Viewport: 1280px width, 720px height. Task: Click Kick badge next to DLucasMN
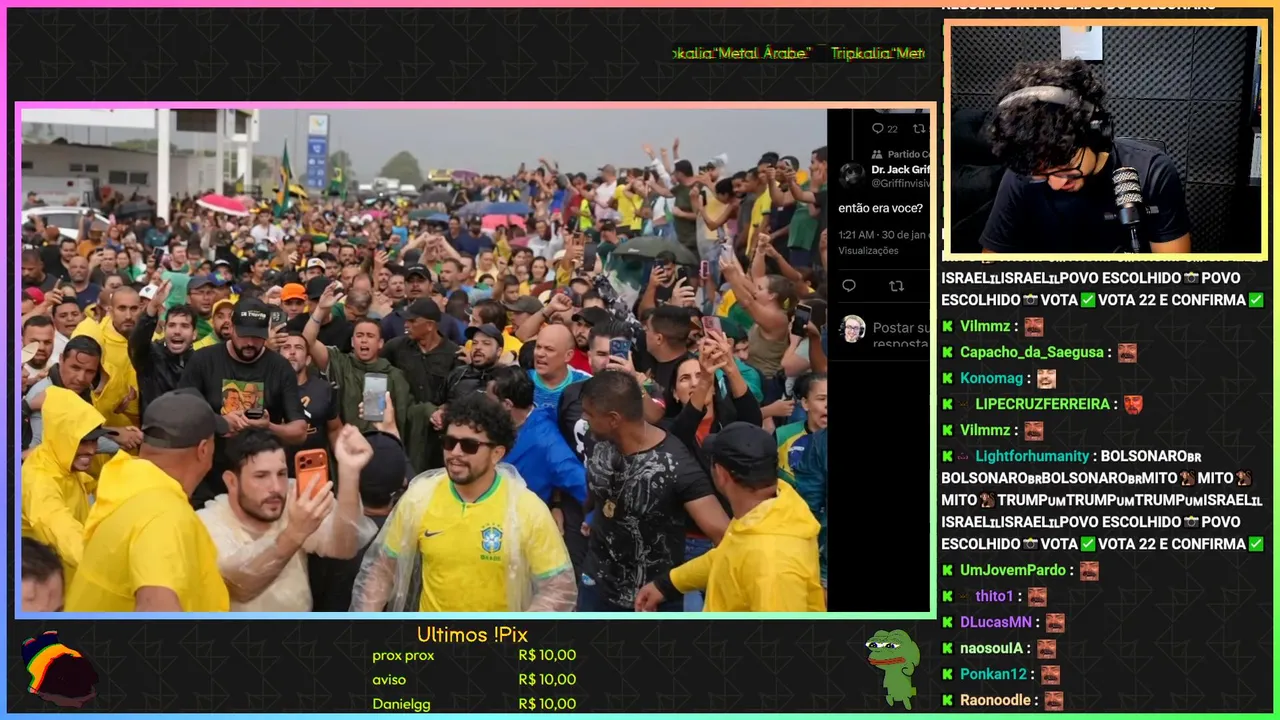tap(948, 622)
